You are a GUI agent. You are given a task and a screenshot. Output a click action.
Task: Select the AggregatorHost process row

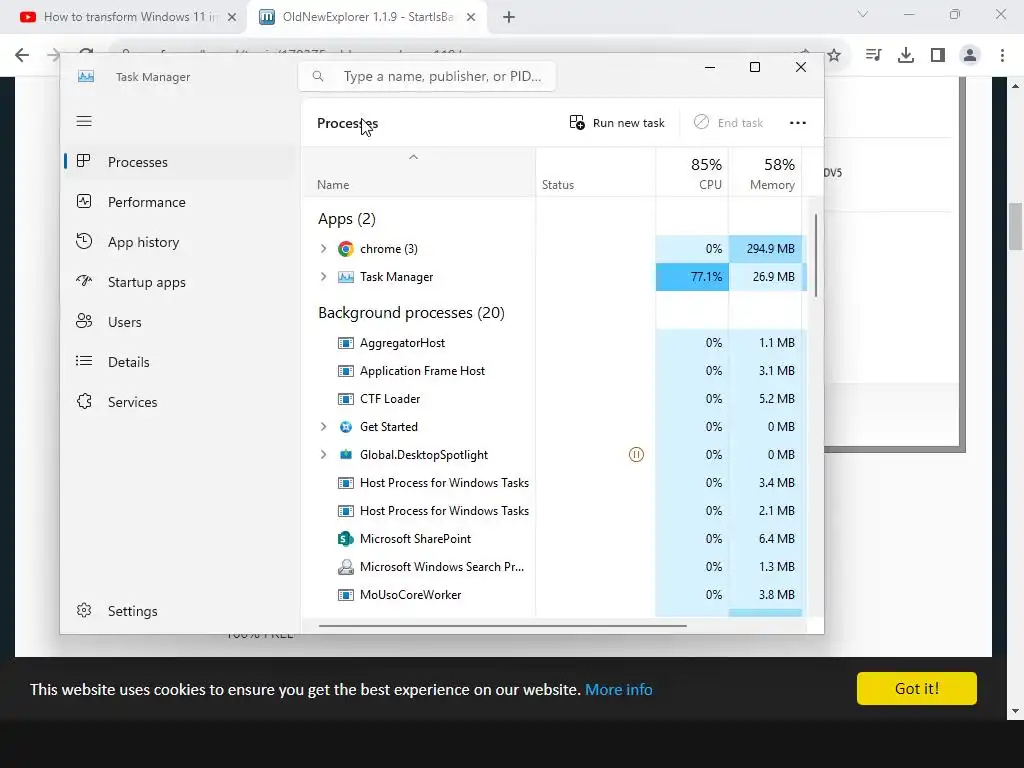tap(554, 343)
